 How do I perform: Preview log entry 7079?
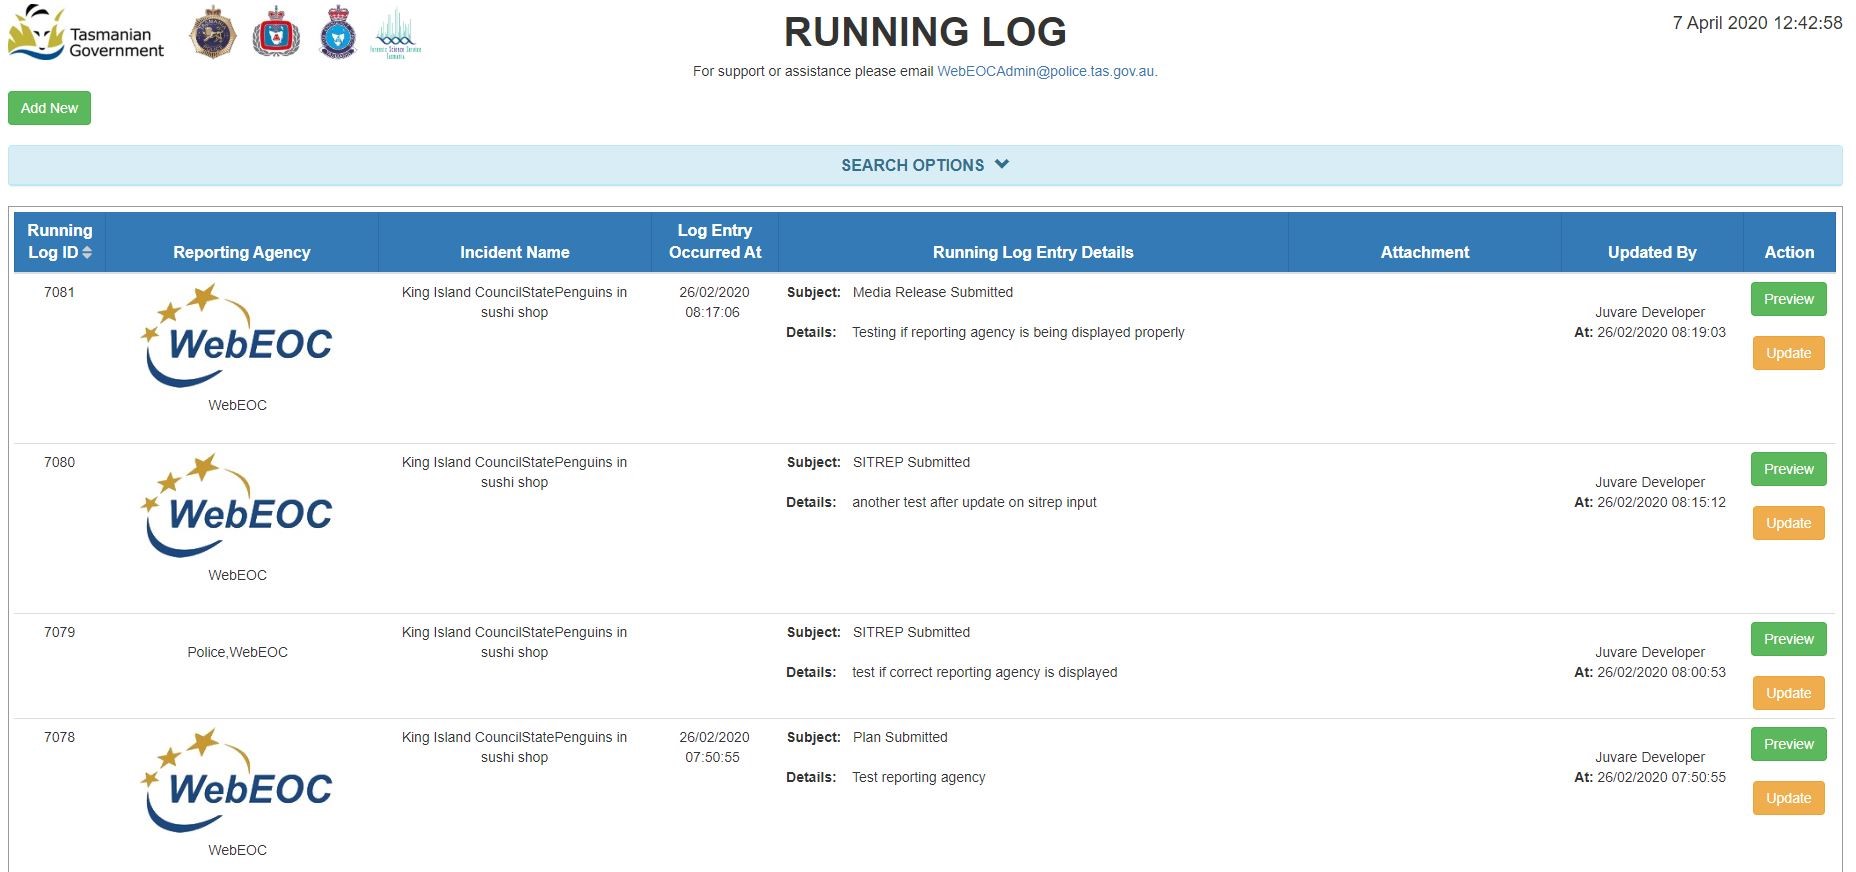point(1788,639)
